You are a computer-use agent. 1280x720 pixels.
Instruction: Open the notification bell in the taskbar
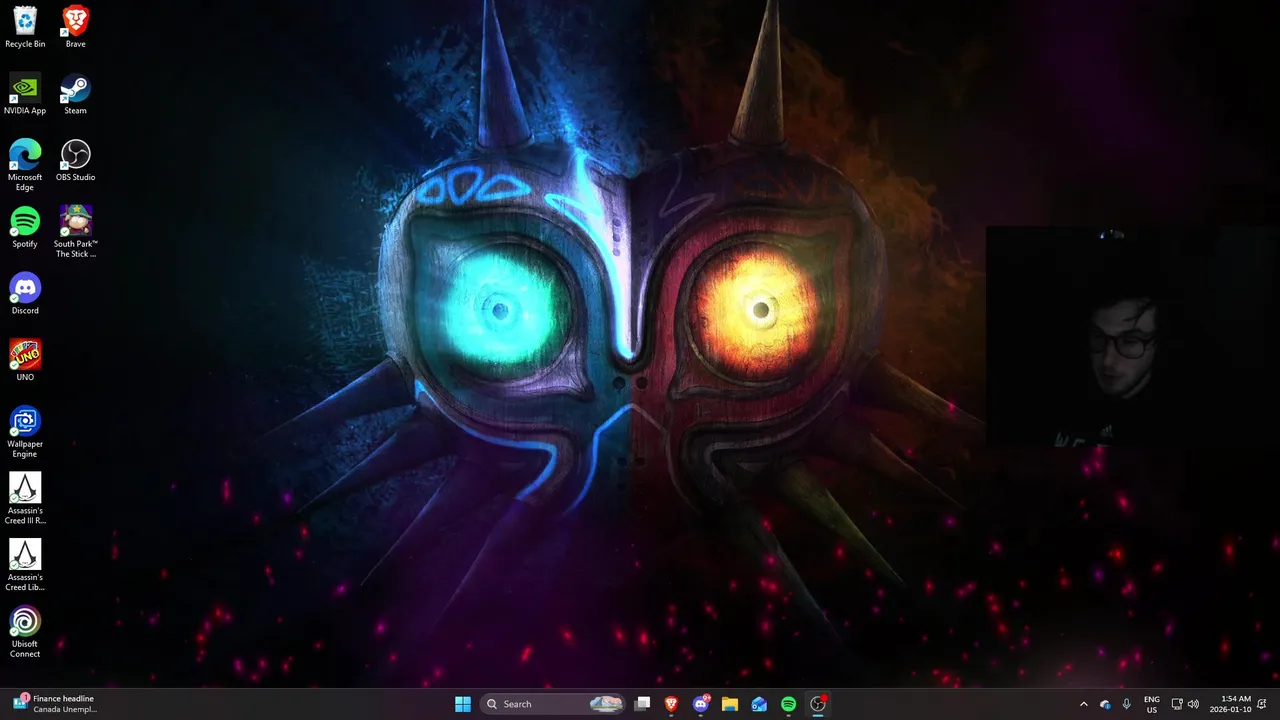1263,704
